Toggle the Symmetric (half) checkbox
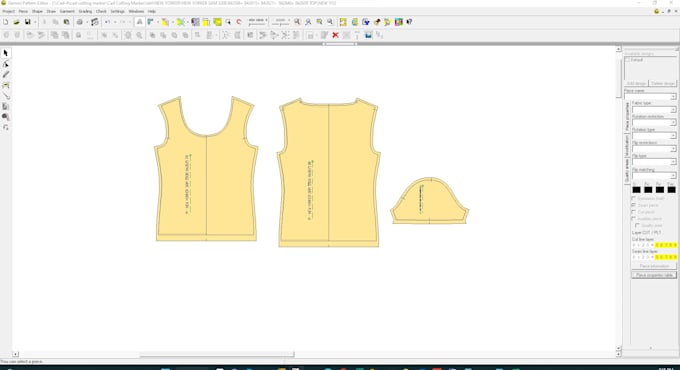 634,198
